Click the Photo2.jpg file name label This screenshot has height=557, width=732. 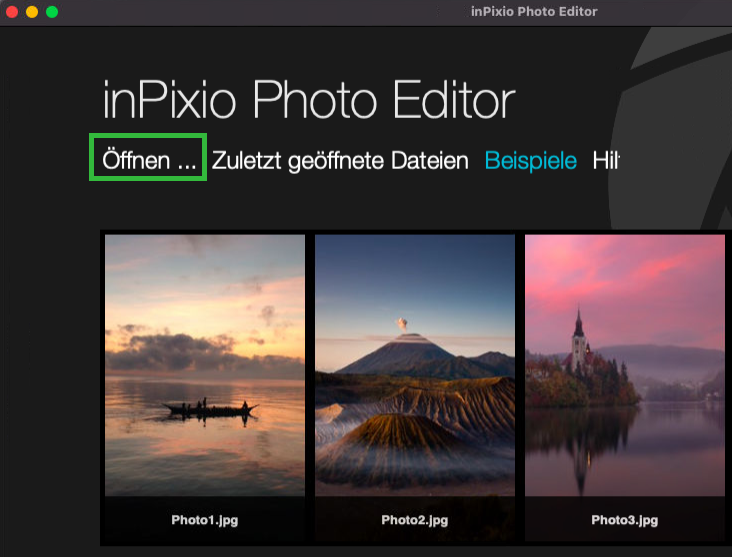click(415, 520)
